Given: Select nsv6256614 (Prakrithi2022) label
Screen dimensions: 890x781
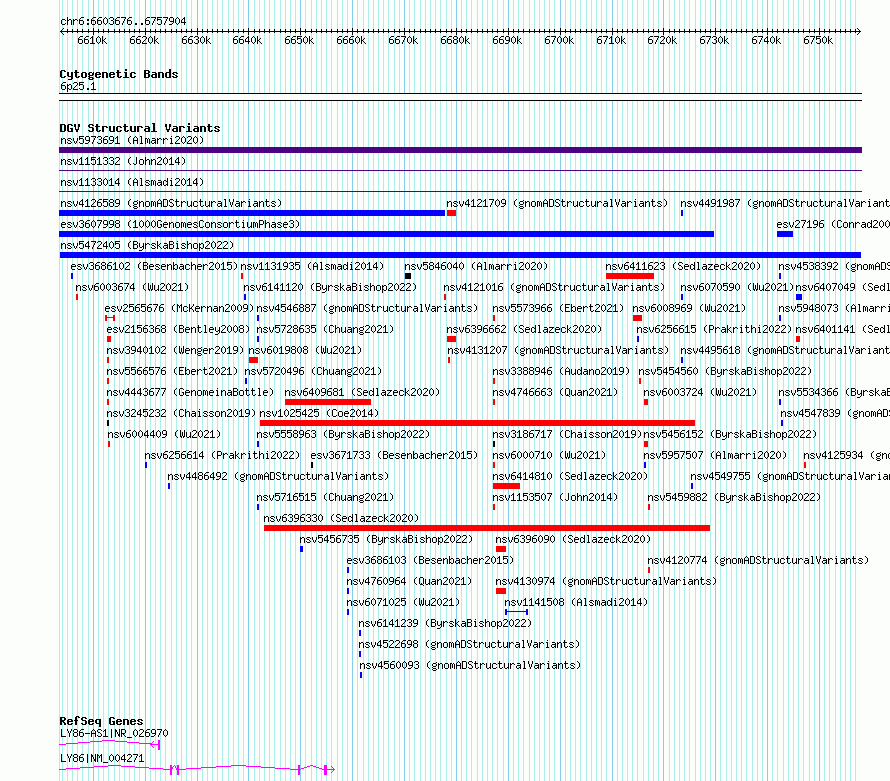Looking at the screenshot, I should pos(222,455).
